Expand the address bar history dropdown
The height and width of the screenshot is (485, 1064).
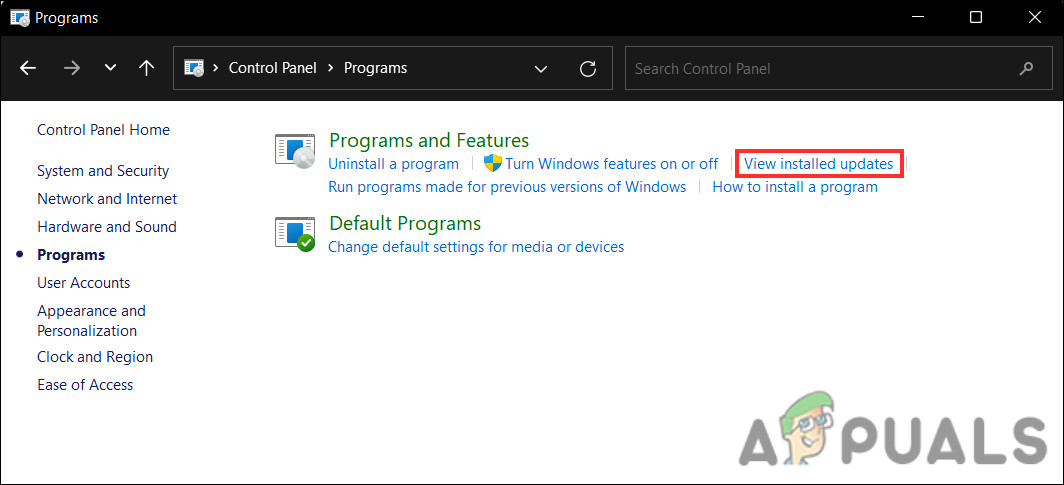[541, 68]
